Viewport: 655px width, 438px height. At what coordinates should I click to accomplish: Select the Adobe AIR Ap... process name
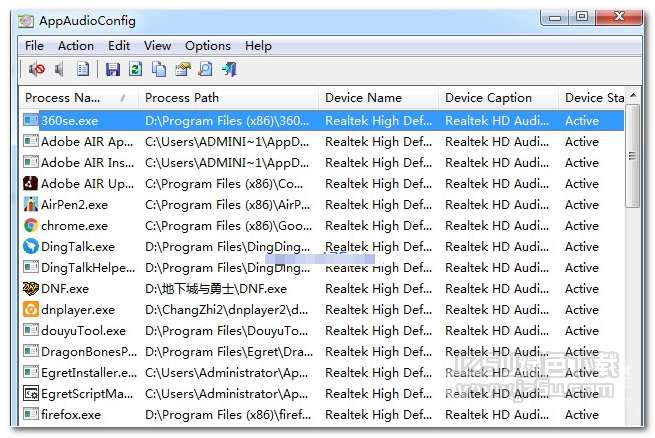[87, 142]
